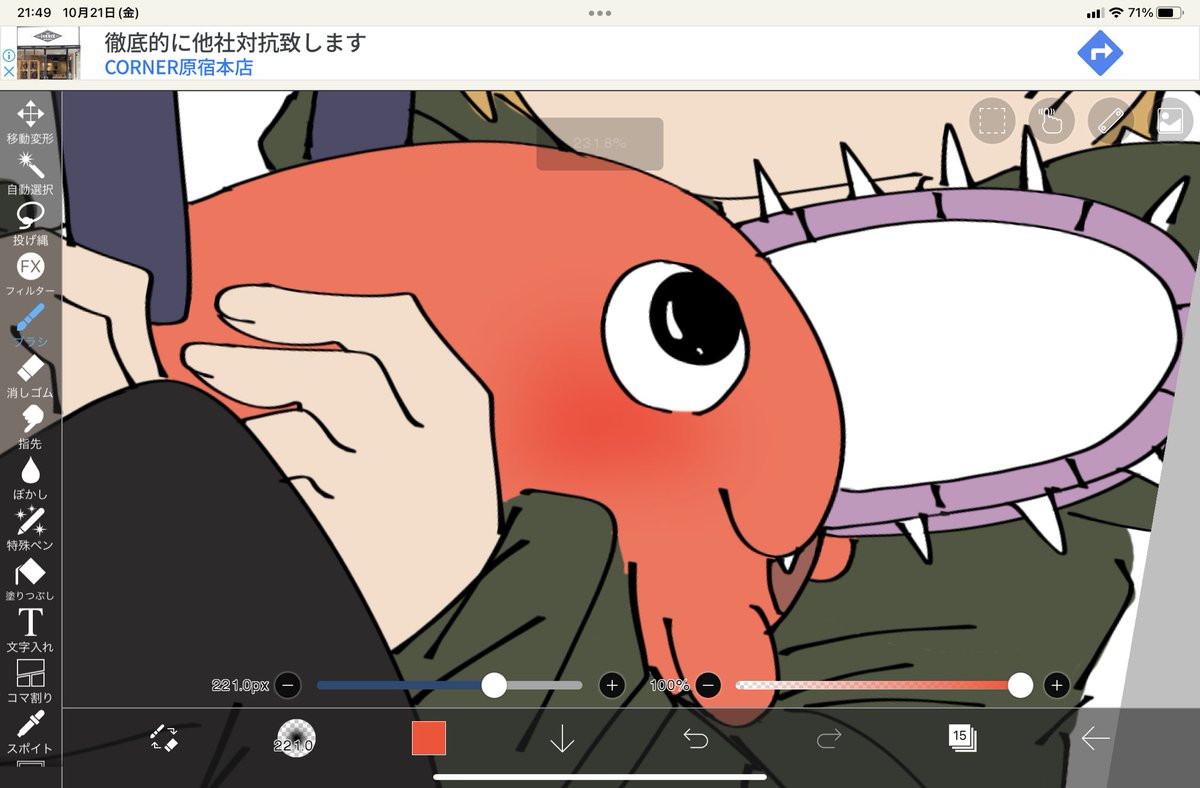Undo the last stroke
Image resolution: width=1200 pixels, height=788 pixels.
pyautogui.click(x=696, y=739)
